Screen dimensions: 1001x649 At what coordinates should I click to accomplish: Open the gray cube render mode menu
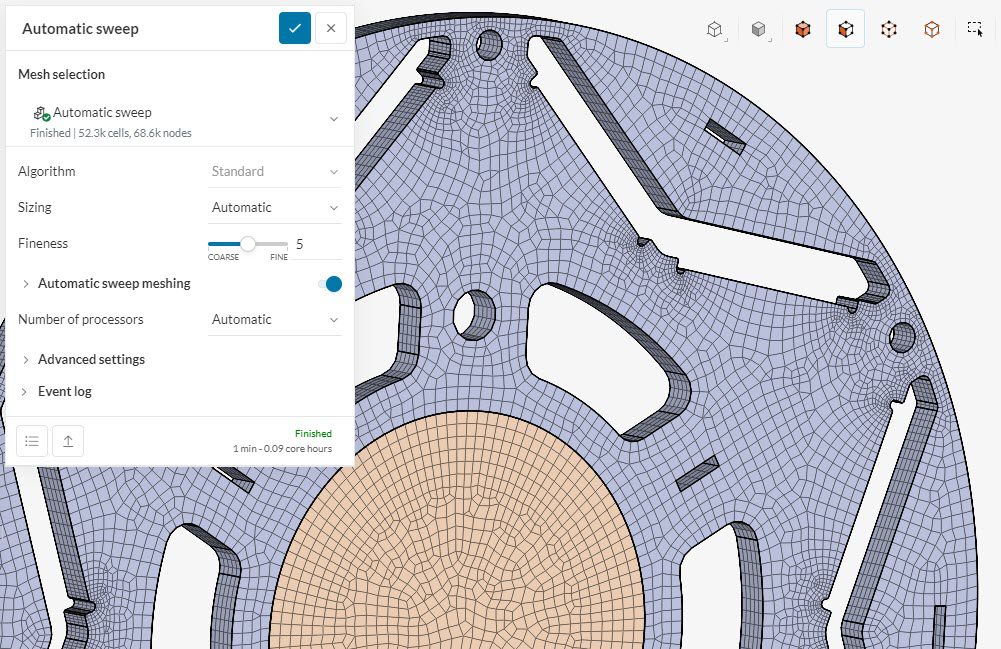pyautogui.click(x=759, y=30)
